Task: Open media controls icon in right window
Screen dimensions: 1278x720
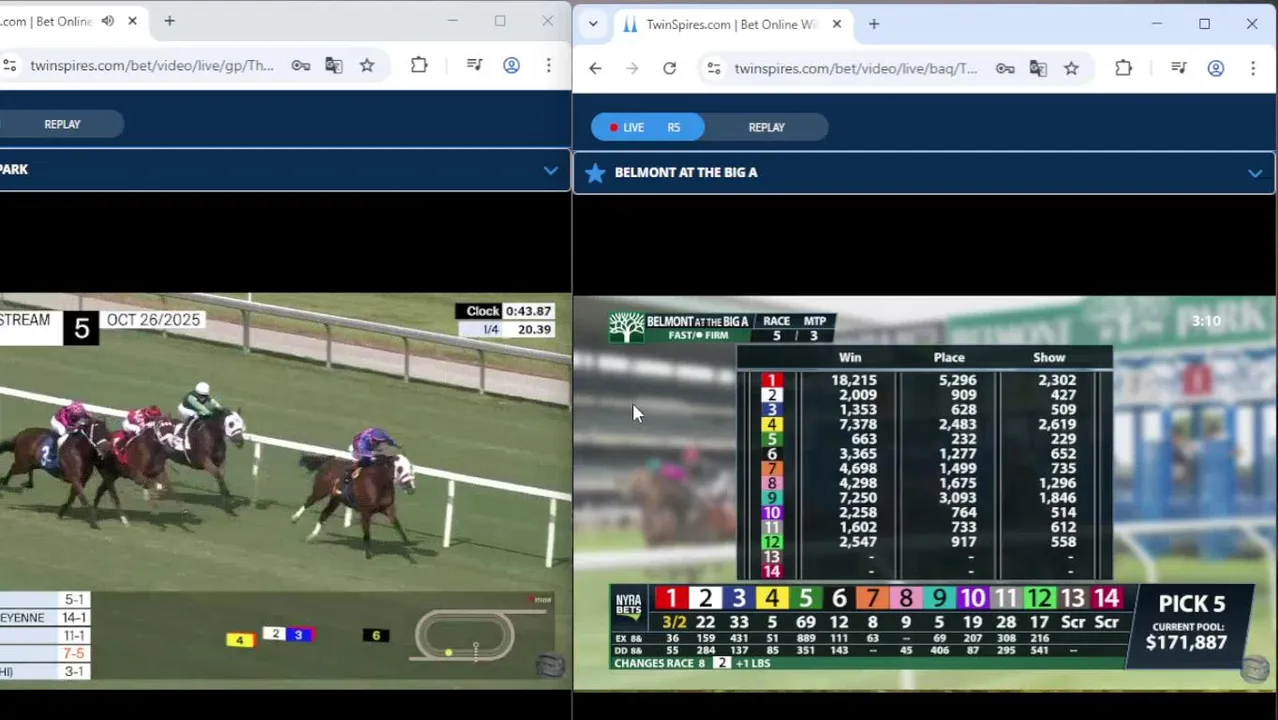Action: (1179, 68)
